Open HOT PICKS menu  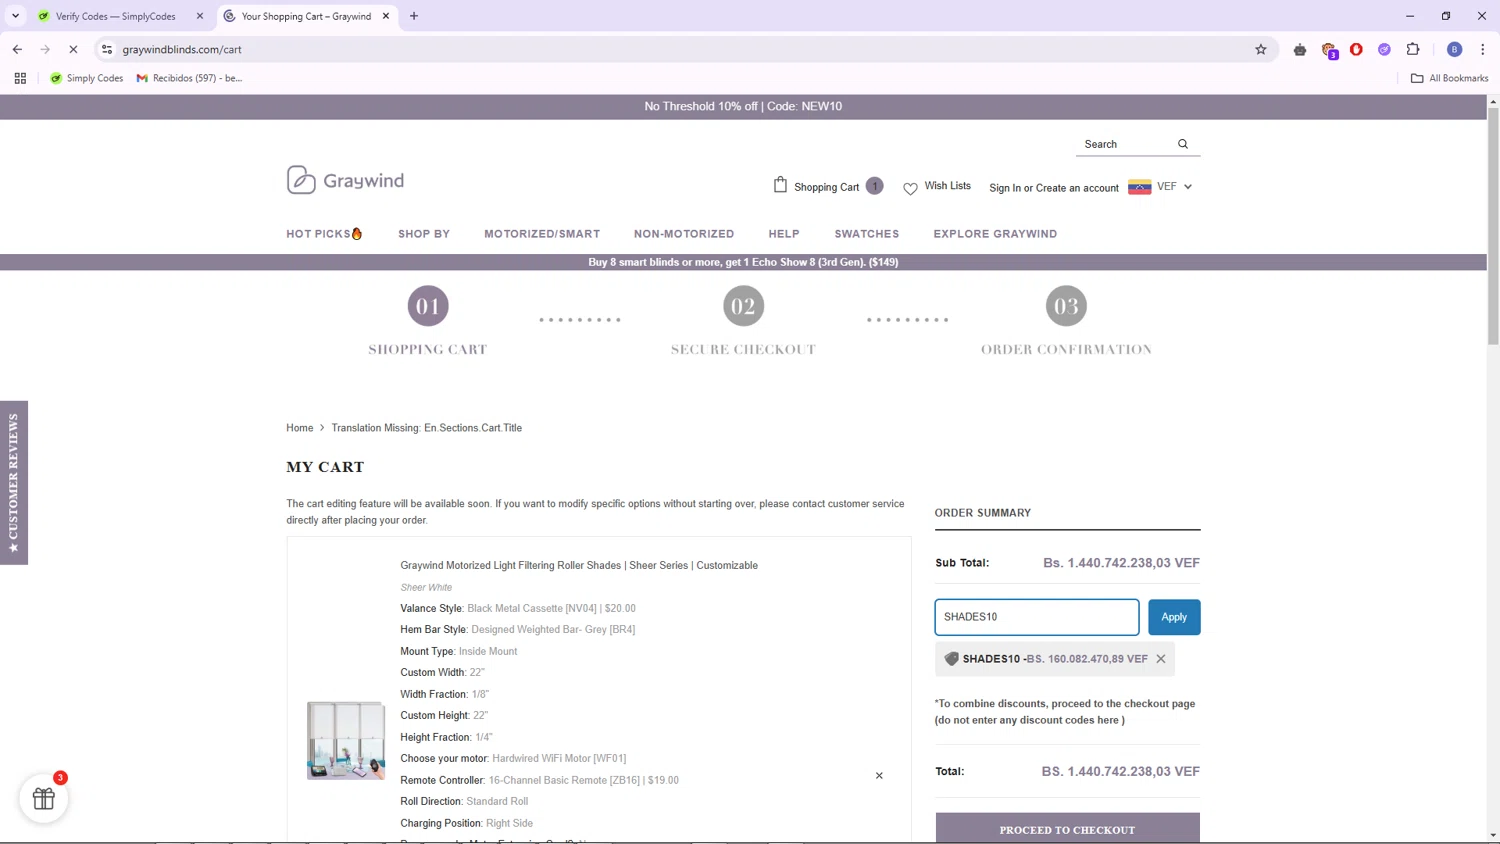324,234
